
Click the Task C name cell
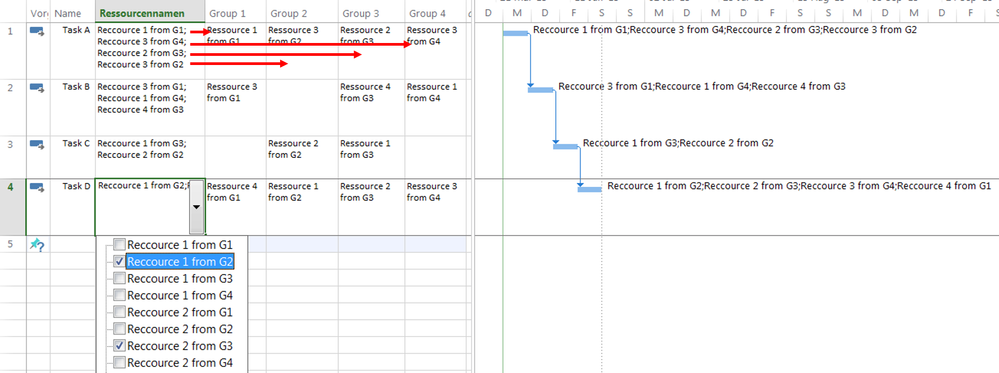[72, 157]
